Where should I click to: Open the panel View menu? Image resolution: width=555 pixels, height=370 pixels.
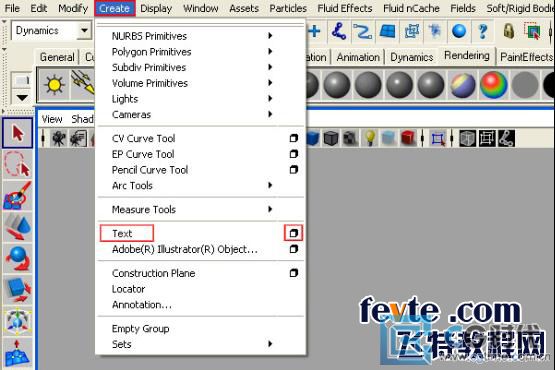52,119
